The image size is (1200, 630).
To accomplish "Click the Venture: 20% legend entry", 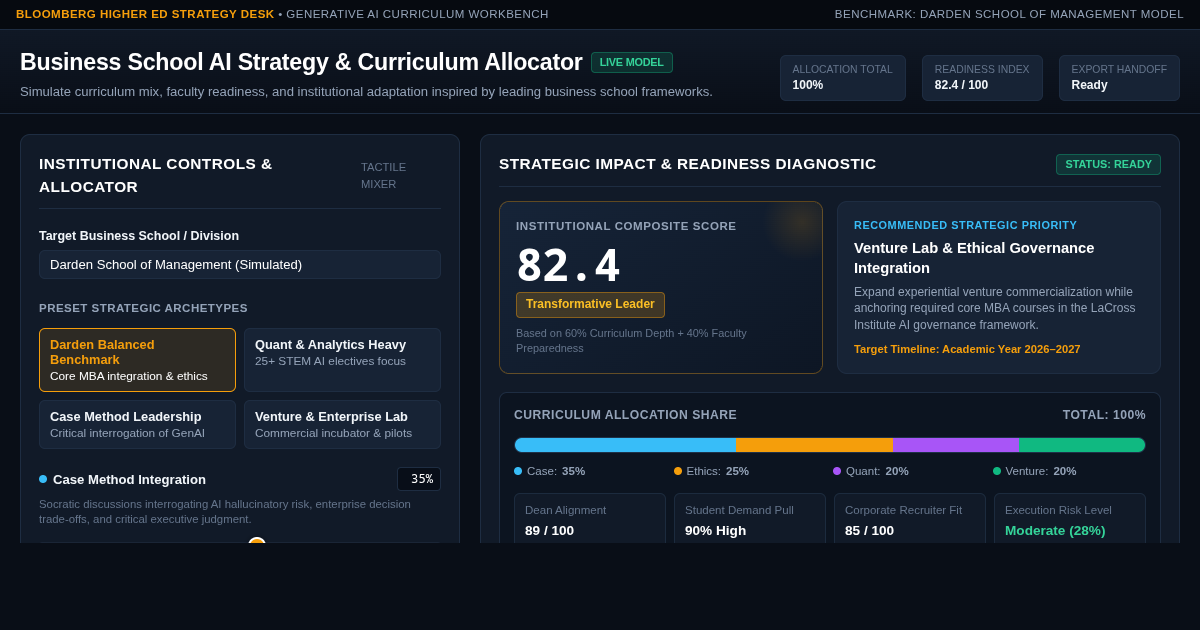I will 1035,471.
